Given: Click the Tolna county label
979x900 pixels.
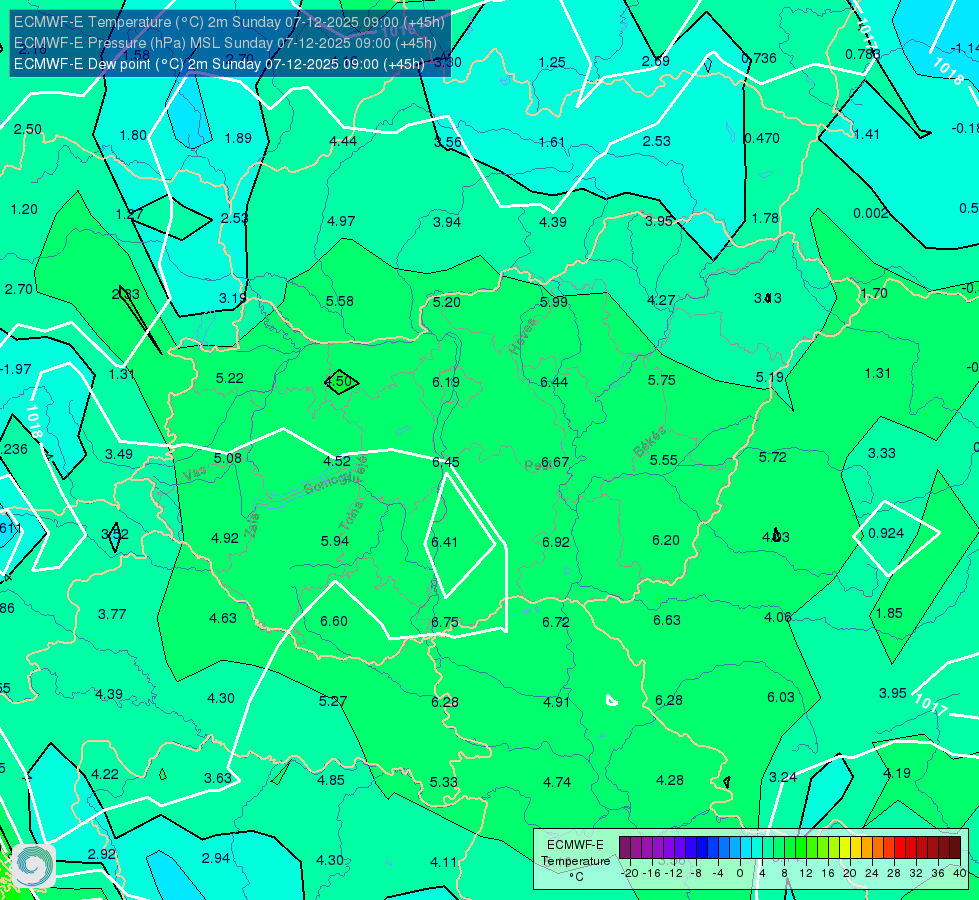Looking at the screenshot, I should [351, 516].
